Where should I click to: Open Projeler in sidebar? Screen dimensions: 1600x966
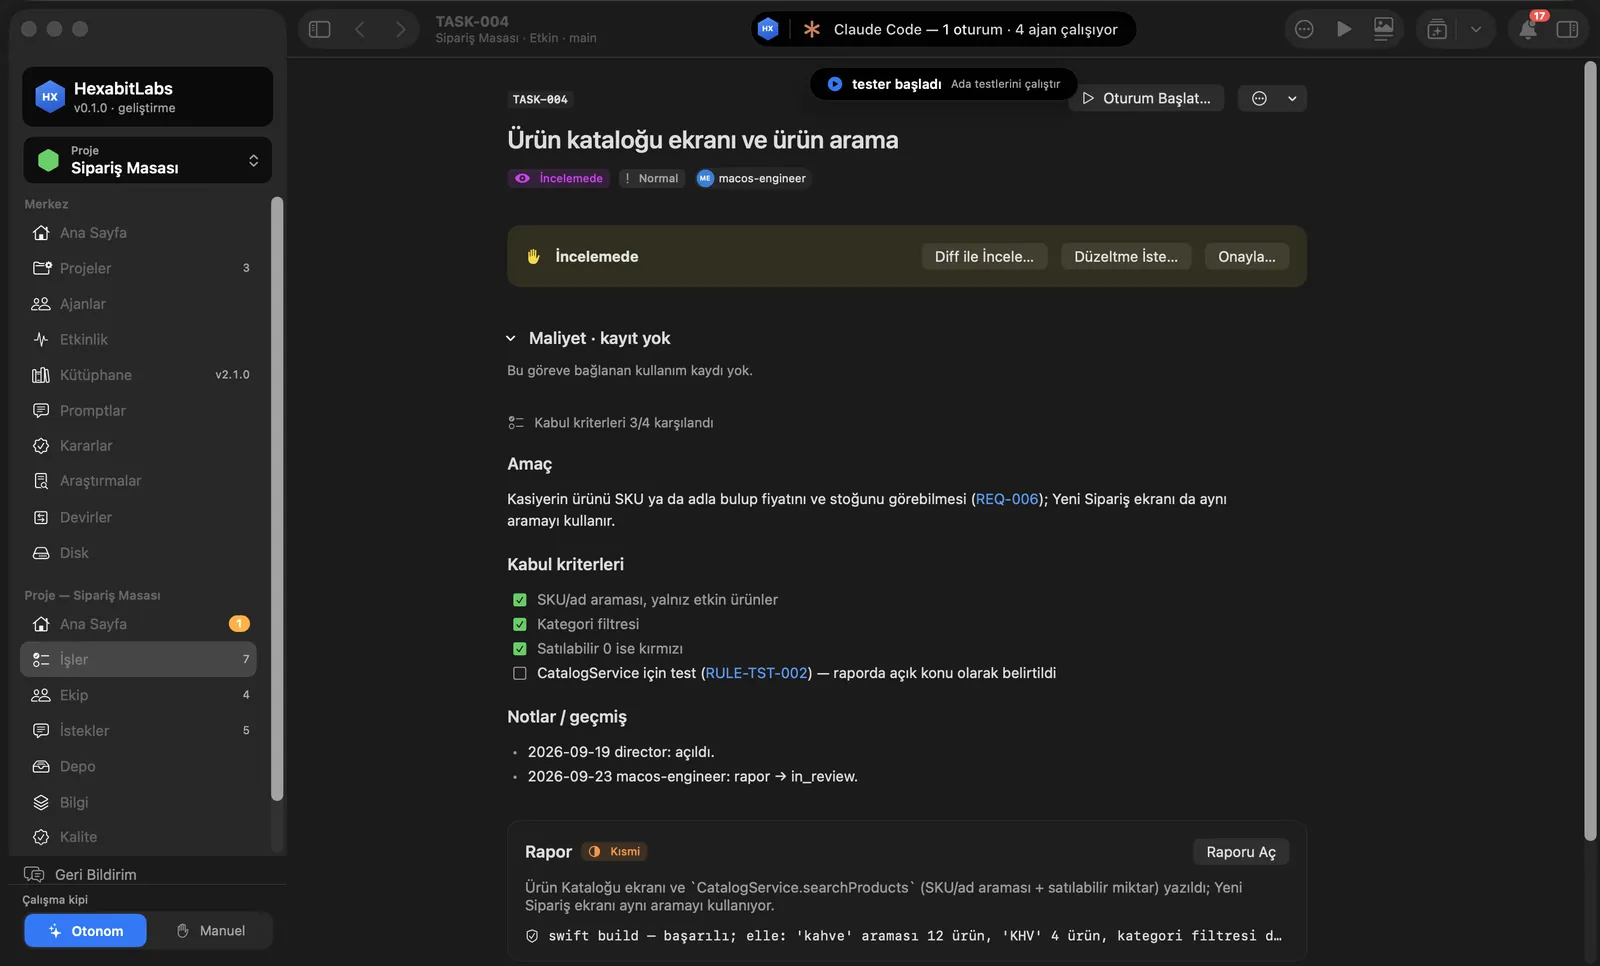coord(138,268)
